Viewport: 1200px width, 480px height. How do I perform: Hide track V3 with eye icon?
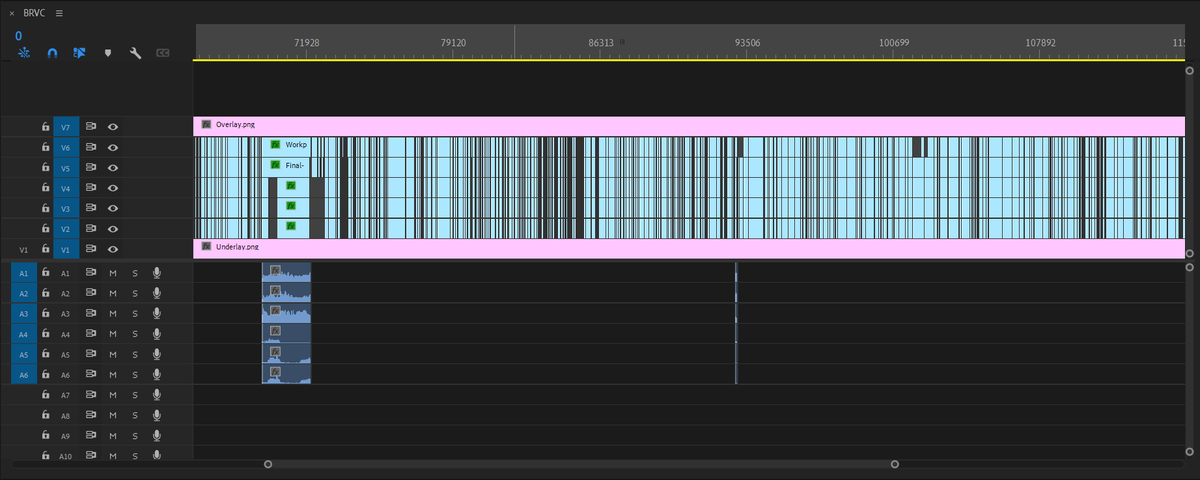(113, 208)
